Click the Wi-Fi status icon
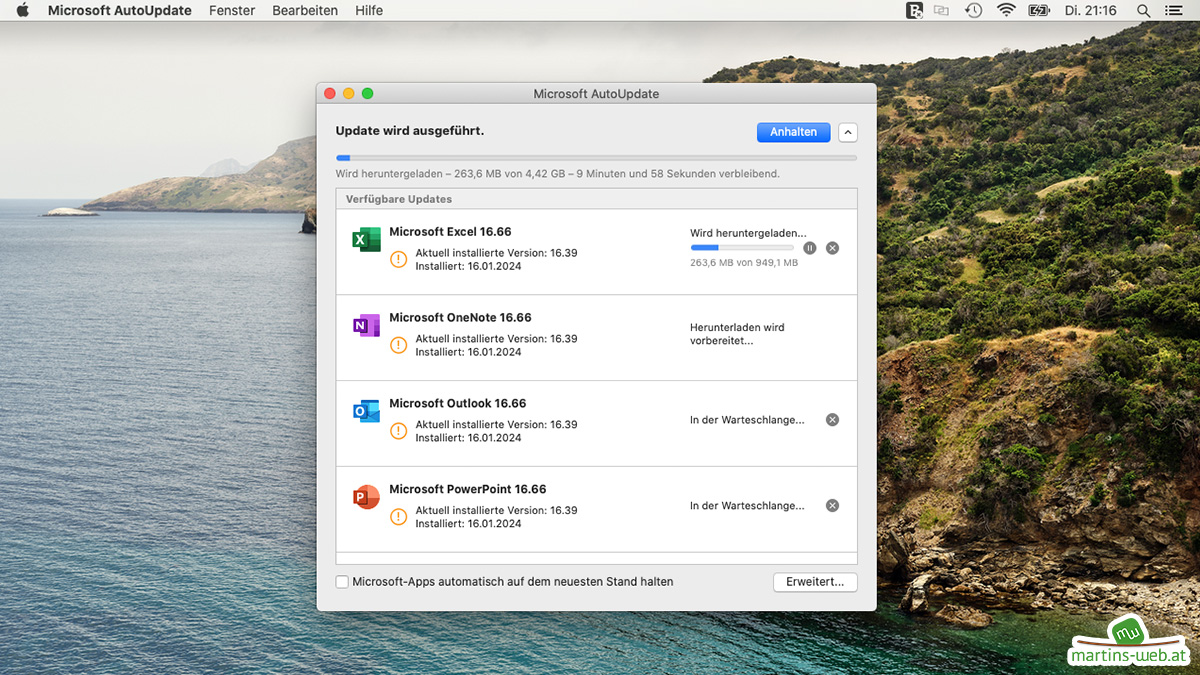The image size is (1200, 675). [1006, 10]
